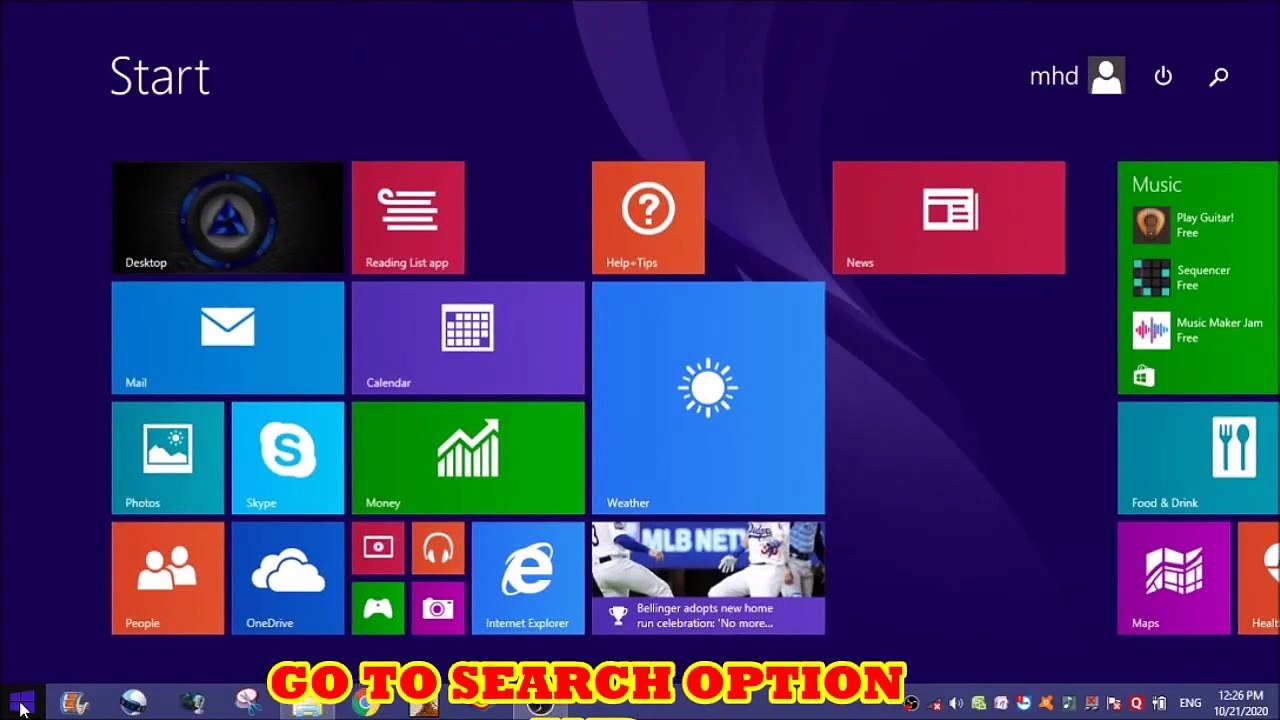Click the mhd user account picture

click(x=1107, y=76)
